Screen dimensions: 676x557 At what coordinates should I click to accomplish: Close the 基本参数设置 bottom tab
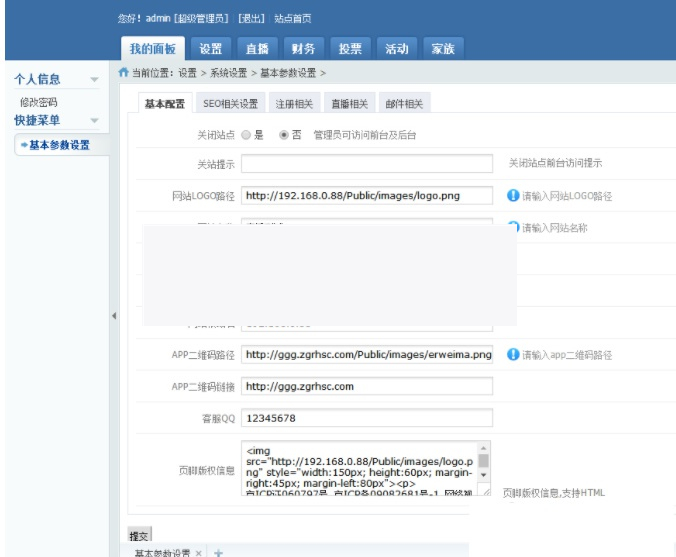199,552
